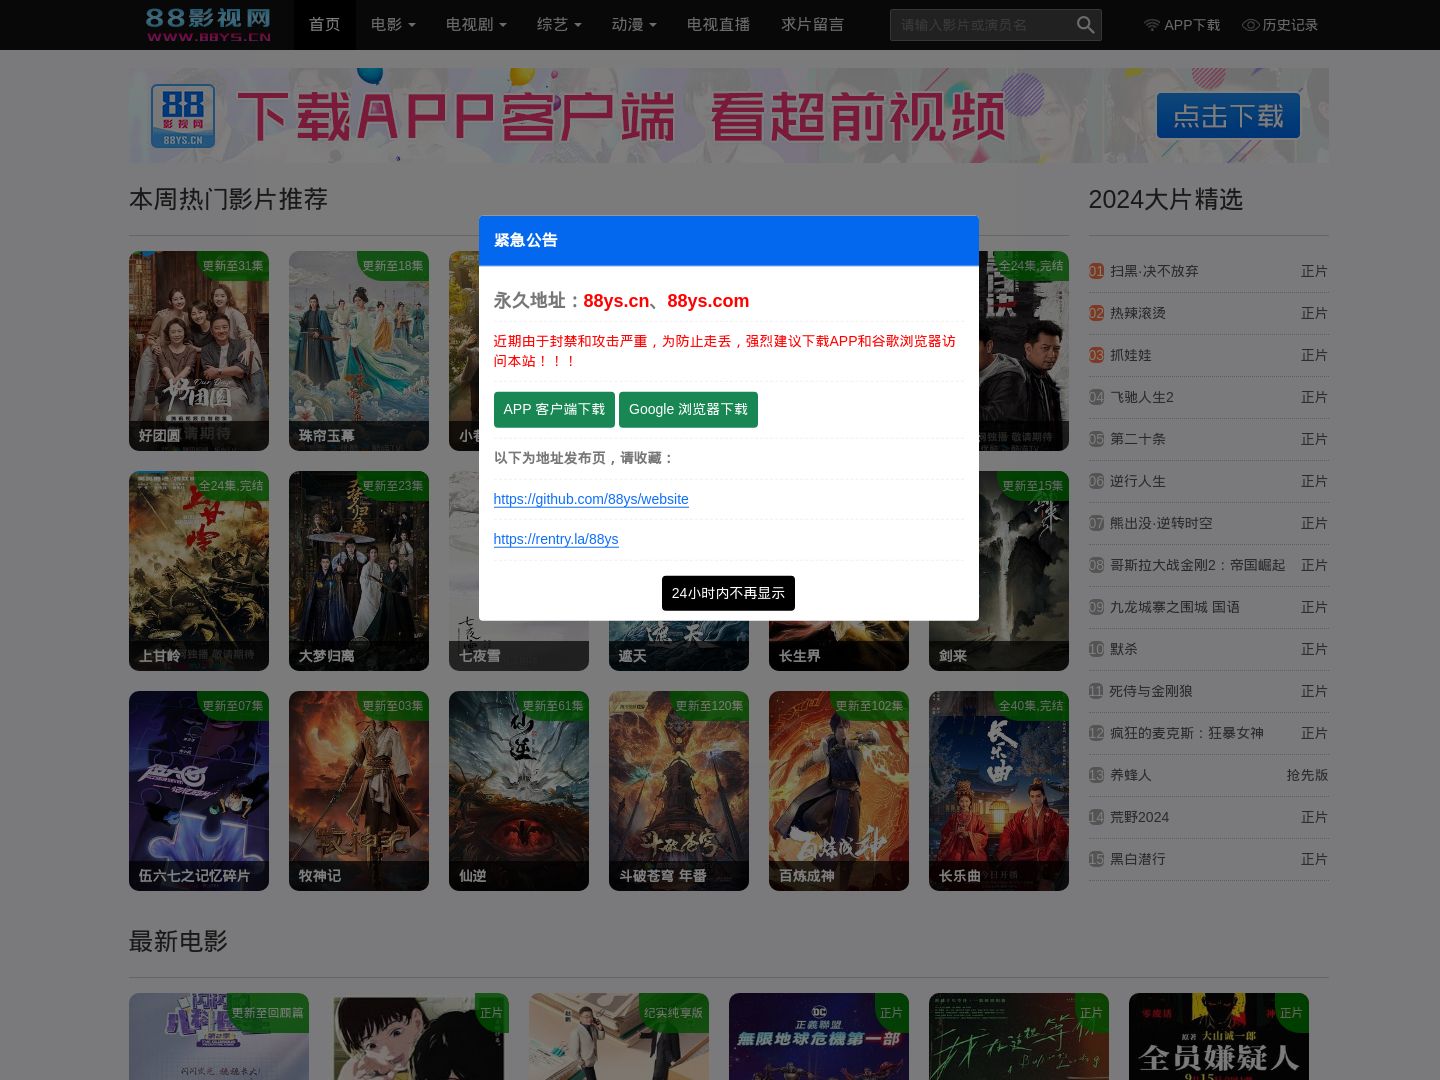This screenshot has height=1080, width=1440.
Task: Open 斗破苍穹 年番 poster thumbnail
Action: [679, 791]
